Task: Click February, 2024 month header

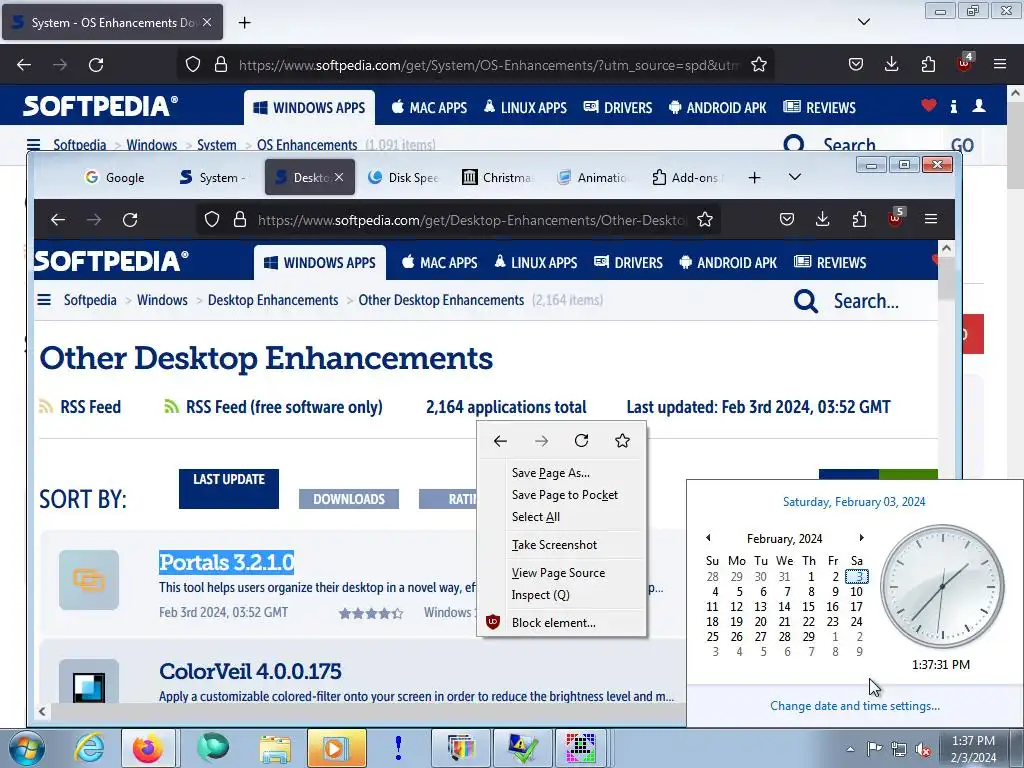Action: coord(784,539)
